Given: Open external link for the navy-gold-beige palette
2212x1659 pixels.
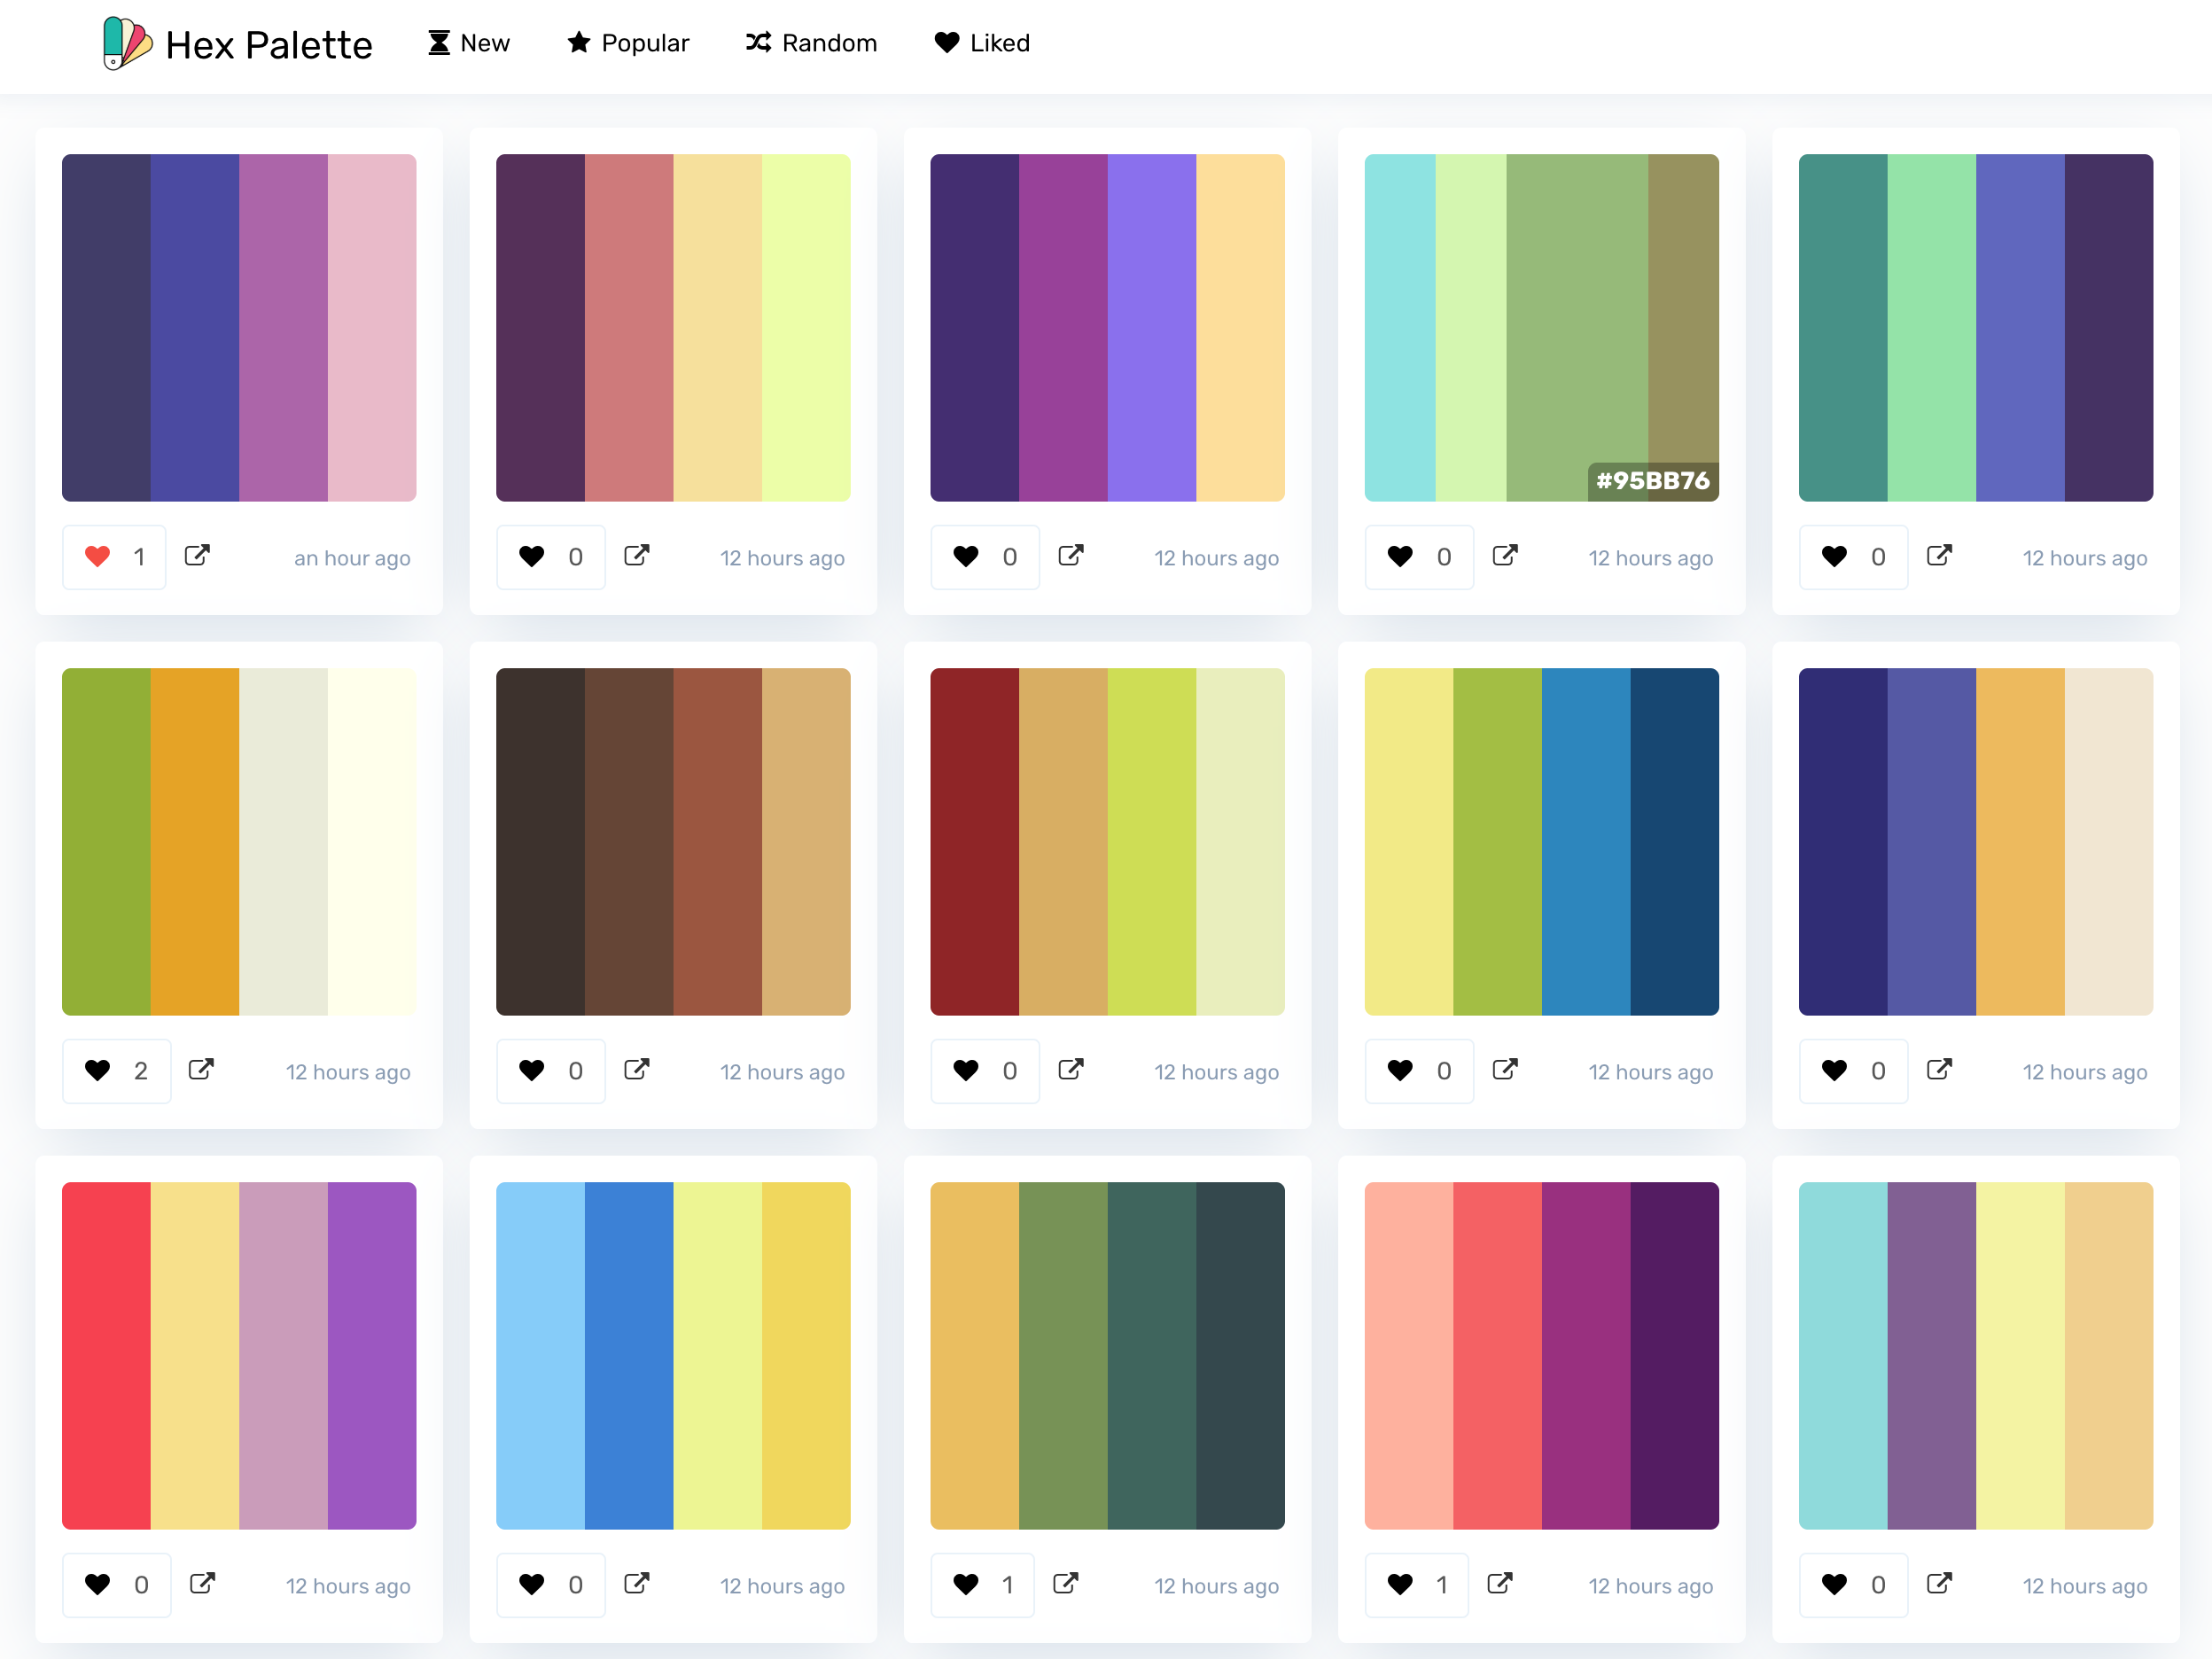Looking at the screenshot, I should point(1939,1070).
